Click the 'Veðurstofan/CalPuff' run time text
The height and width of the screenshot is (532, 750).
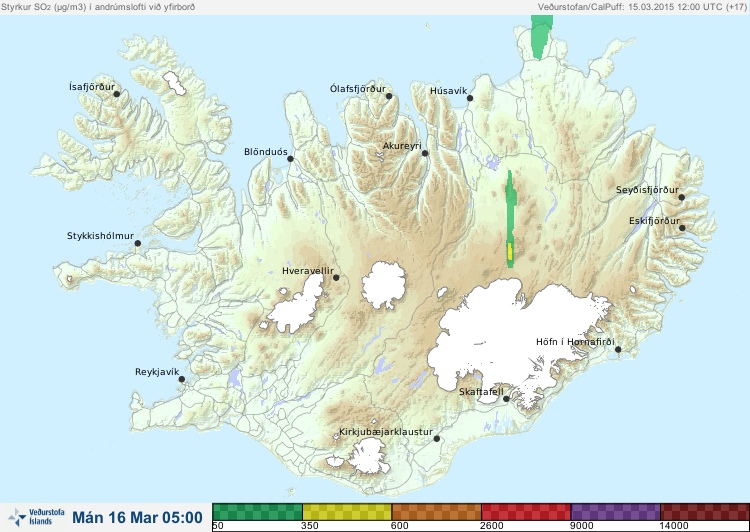[x=641, y=7]
